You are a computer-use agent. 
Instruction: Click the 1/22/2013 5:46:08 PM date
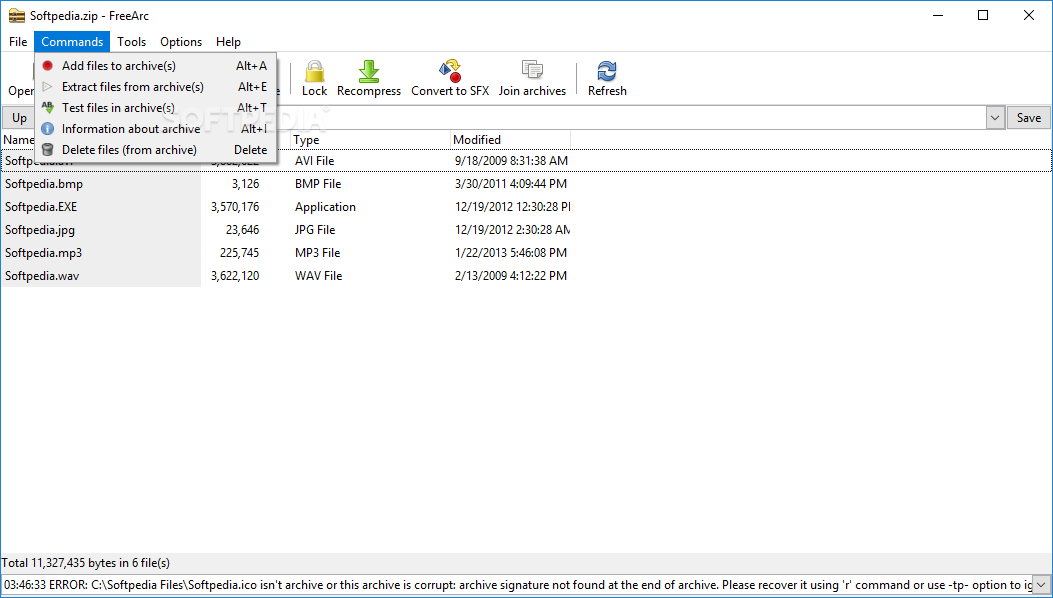[510, 253]
